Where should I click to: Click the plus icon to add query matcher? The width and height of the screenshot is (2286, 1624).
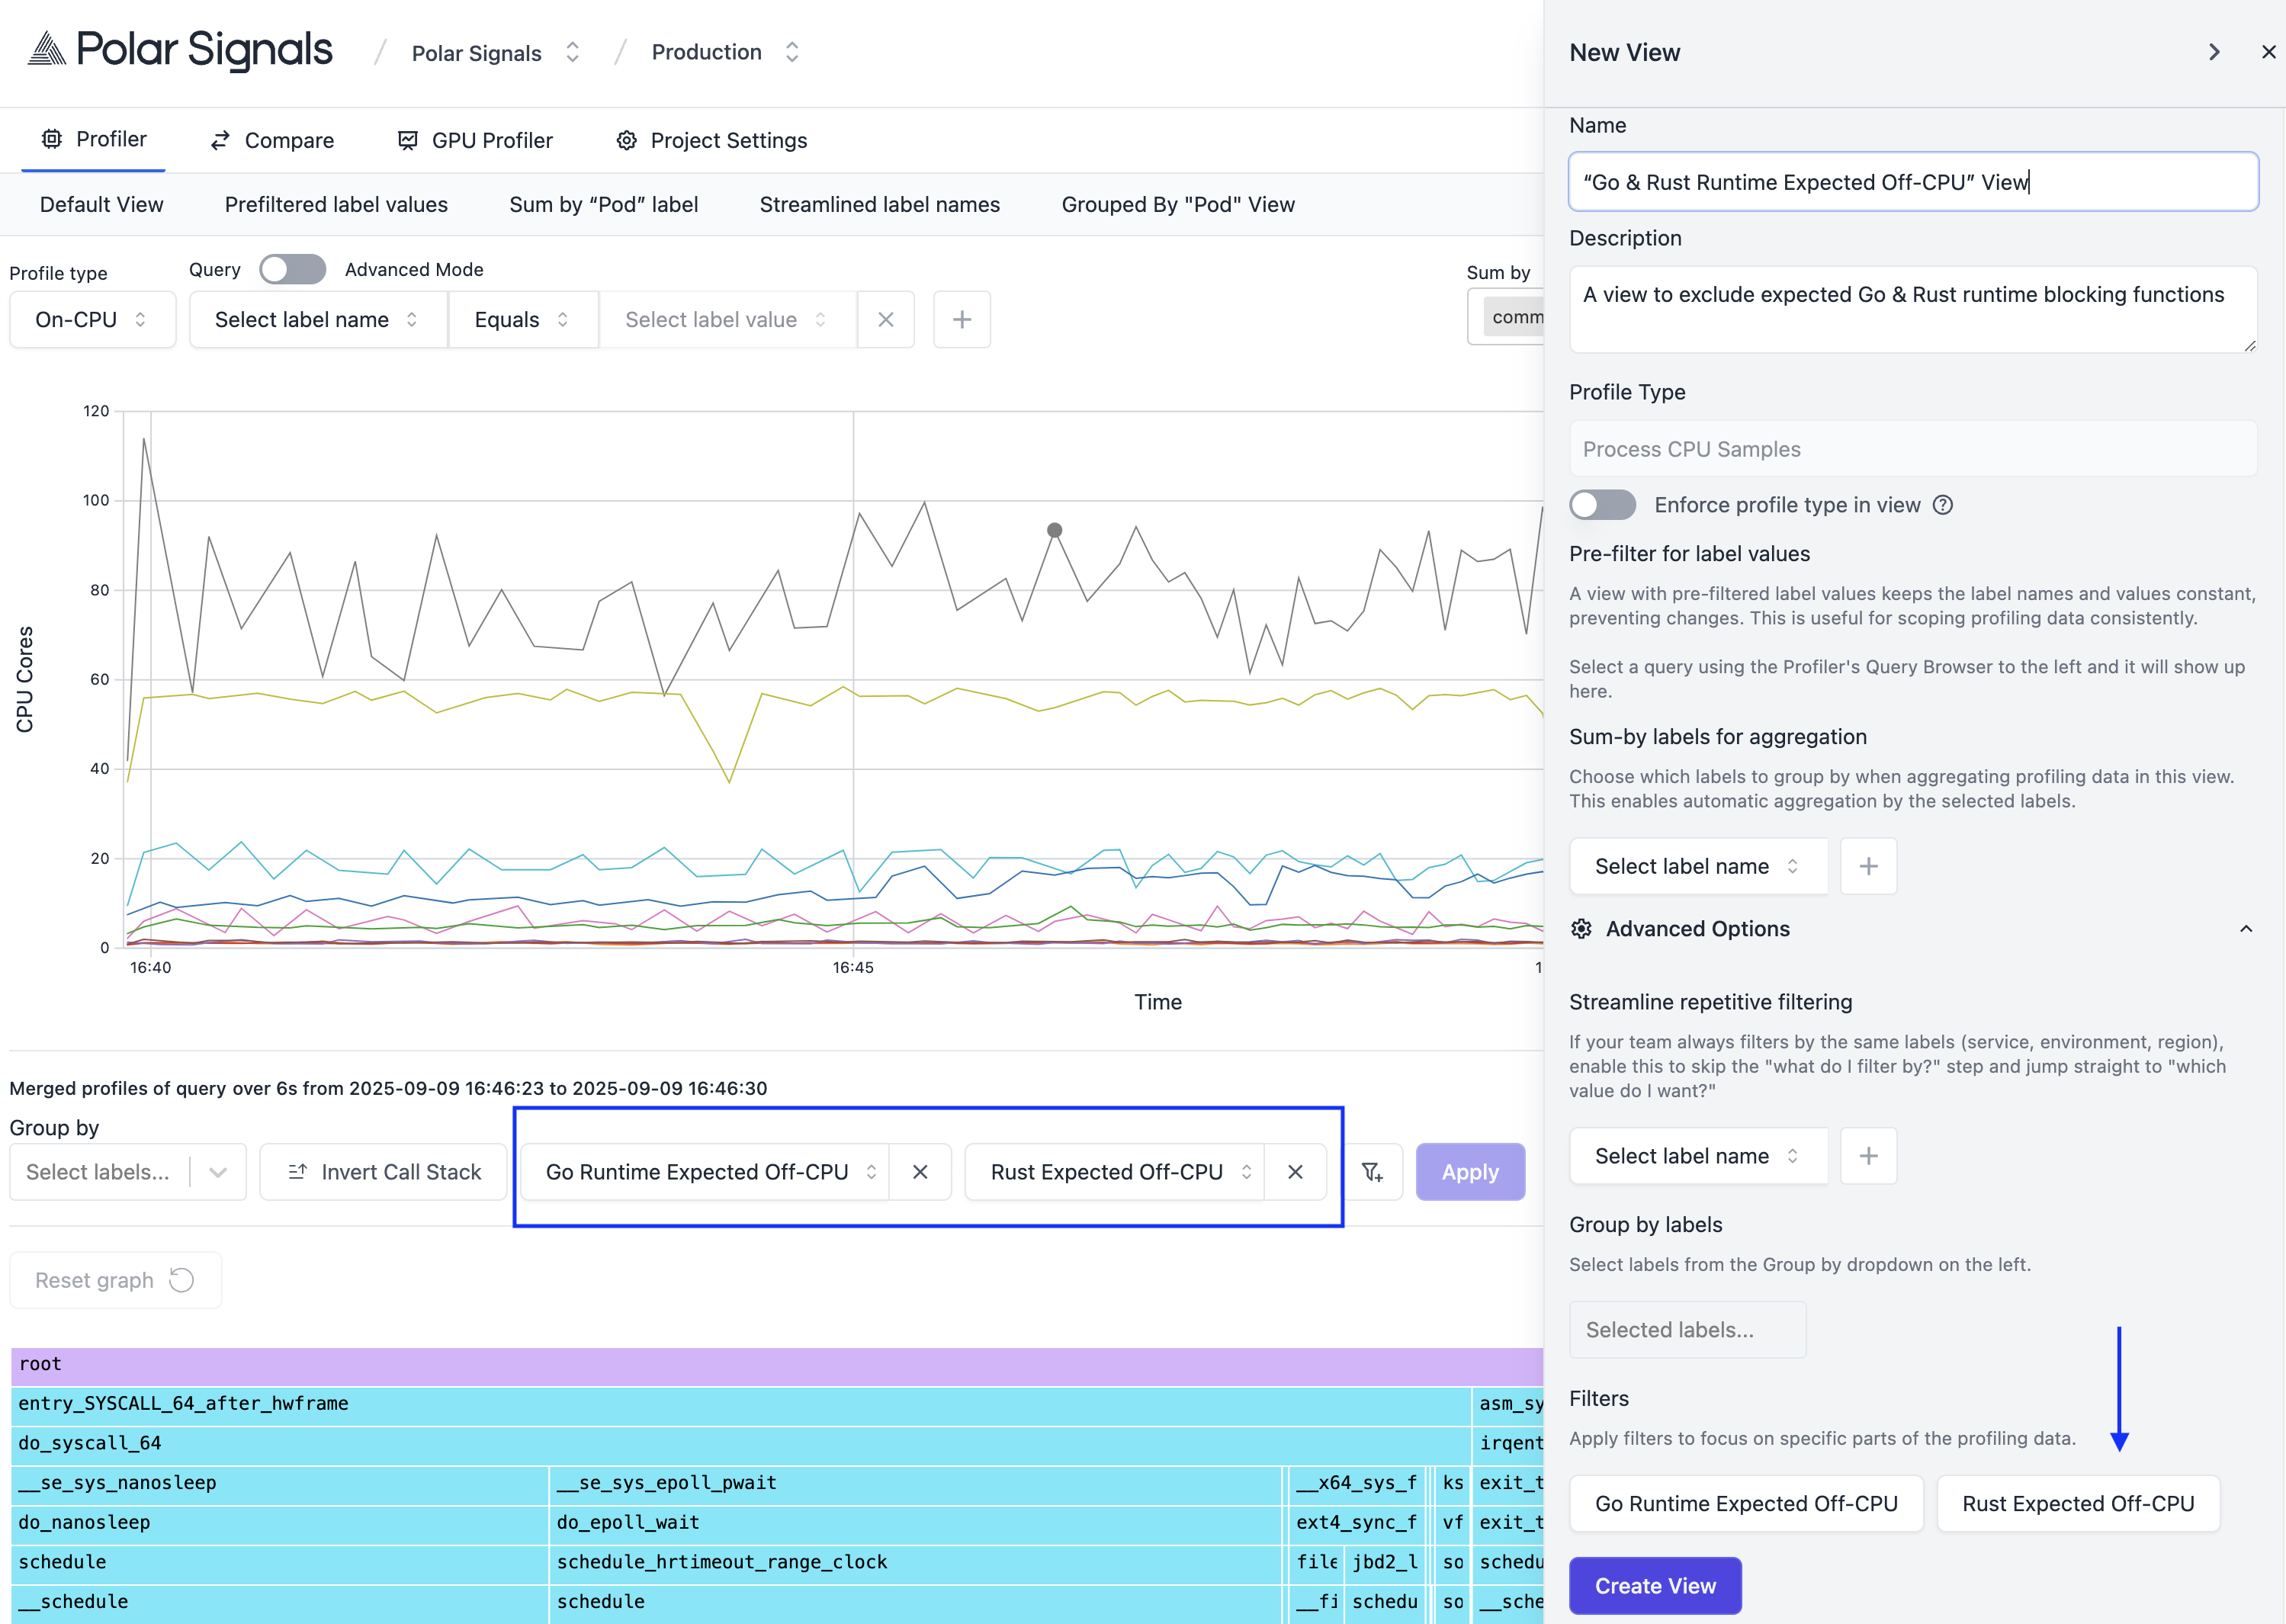click(x=961, y=320)
